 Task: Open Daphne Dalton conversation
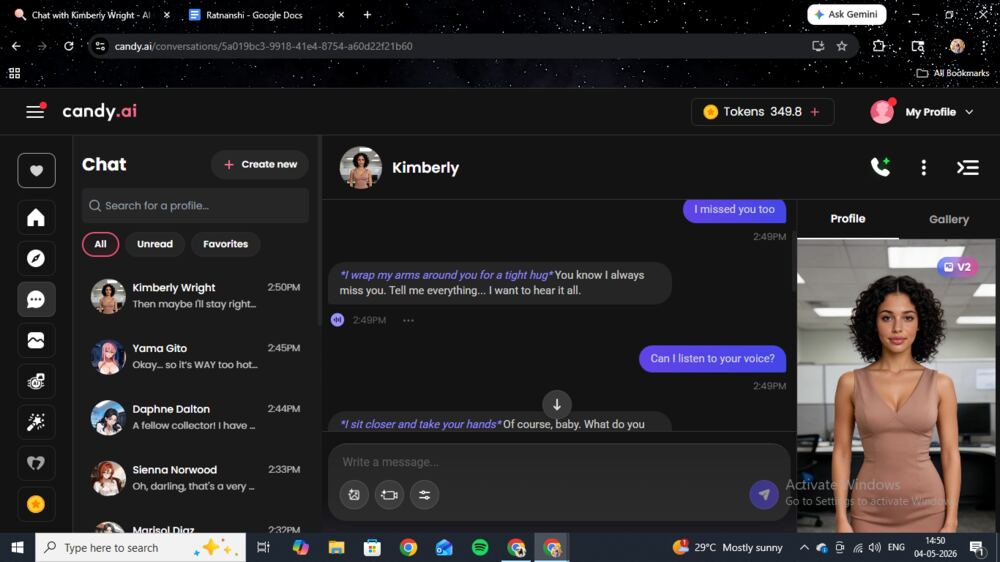tap(196, 417)
